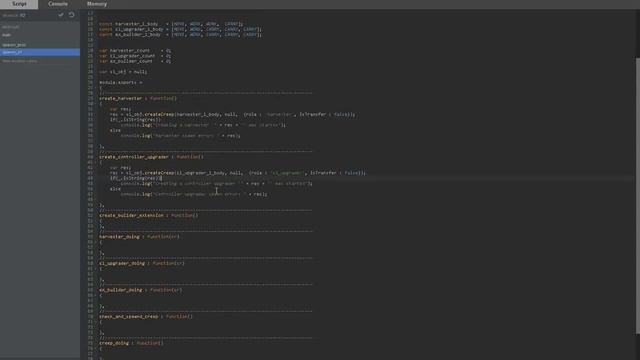Fold the ex_builder_doing function body
This screenshot has height=360, width=640.
point(96,295)
